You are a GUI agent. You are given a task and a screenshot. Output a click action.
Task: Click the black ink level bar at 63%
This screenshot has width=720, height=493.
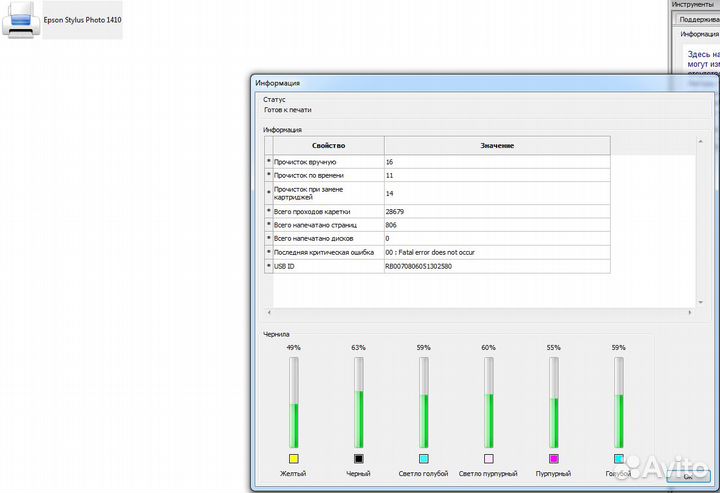click(359, 403)
